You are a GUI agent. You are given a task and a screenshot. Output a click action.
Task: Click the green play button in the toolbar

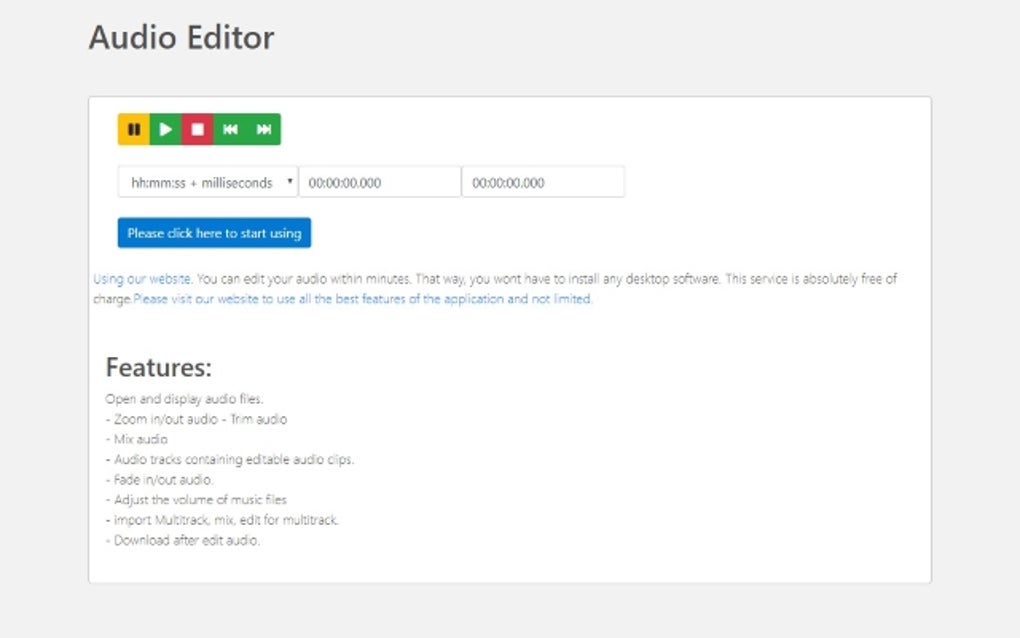point(166,128)
